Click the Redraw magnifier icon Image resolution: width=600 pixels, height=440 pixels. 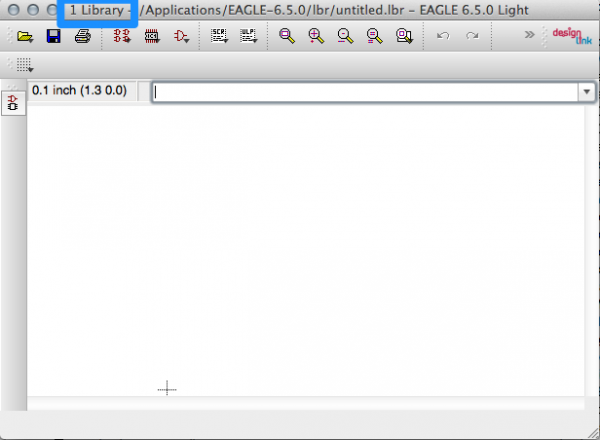tap(375, 36)
